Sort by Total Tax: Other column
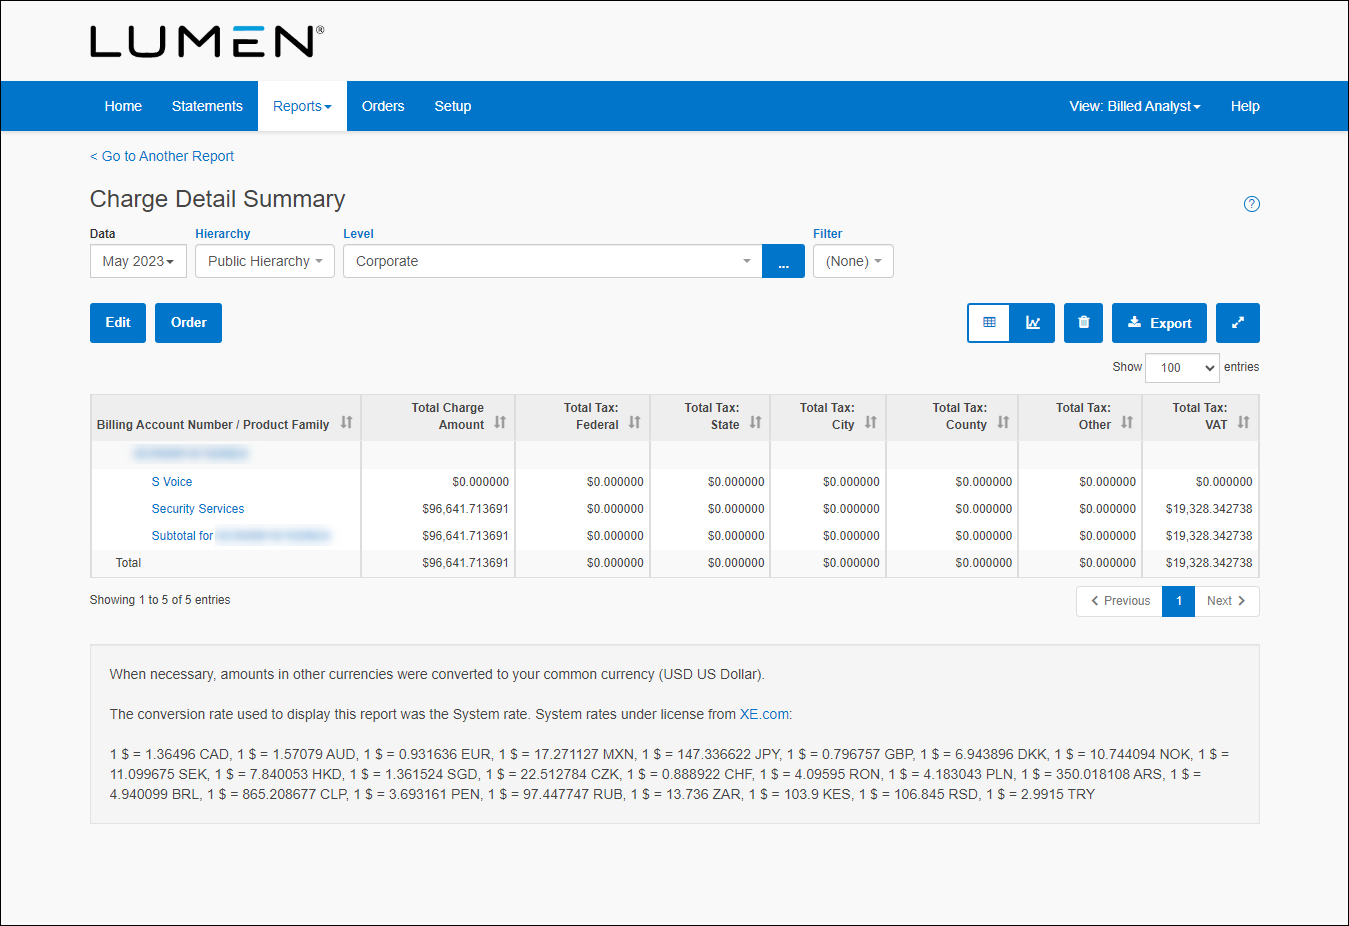This screenshot has height=926, width=1349. (1126, 423)
